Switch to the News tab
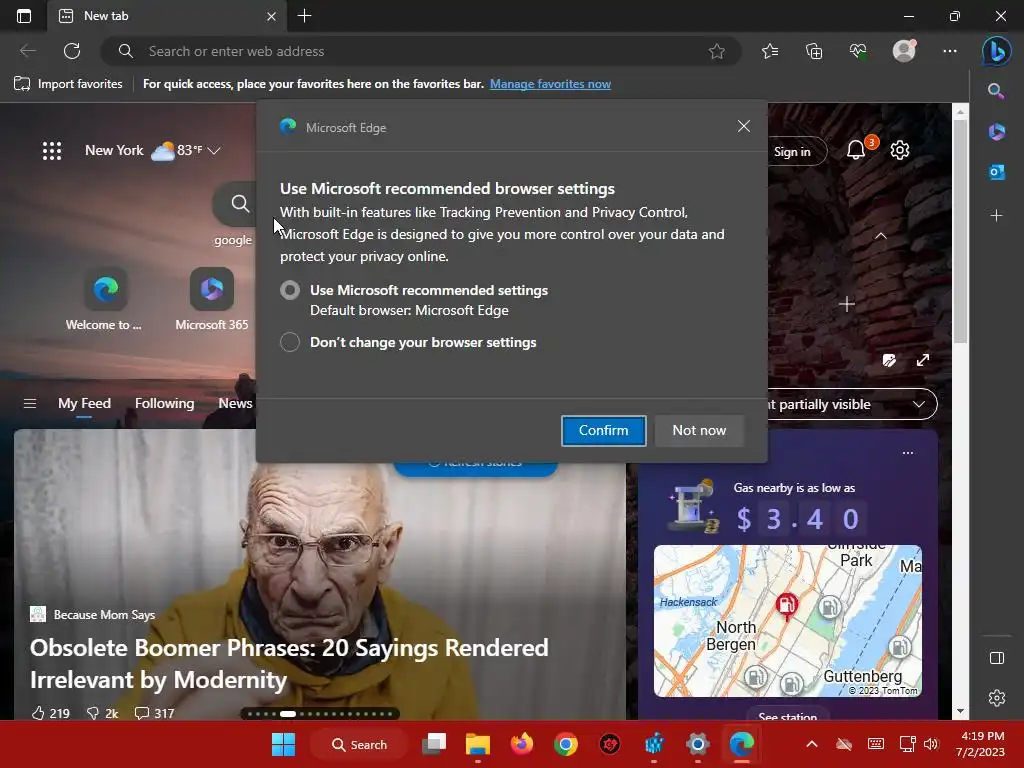Image resolution: width=1024 pixels, height=768 pixels. coord(235,404)
